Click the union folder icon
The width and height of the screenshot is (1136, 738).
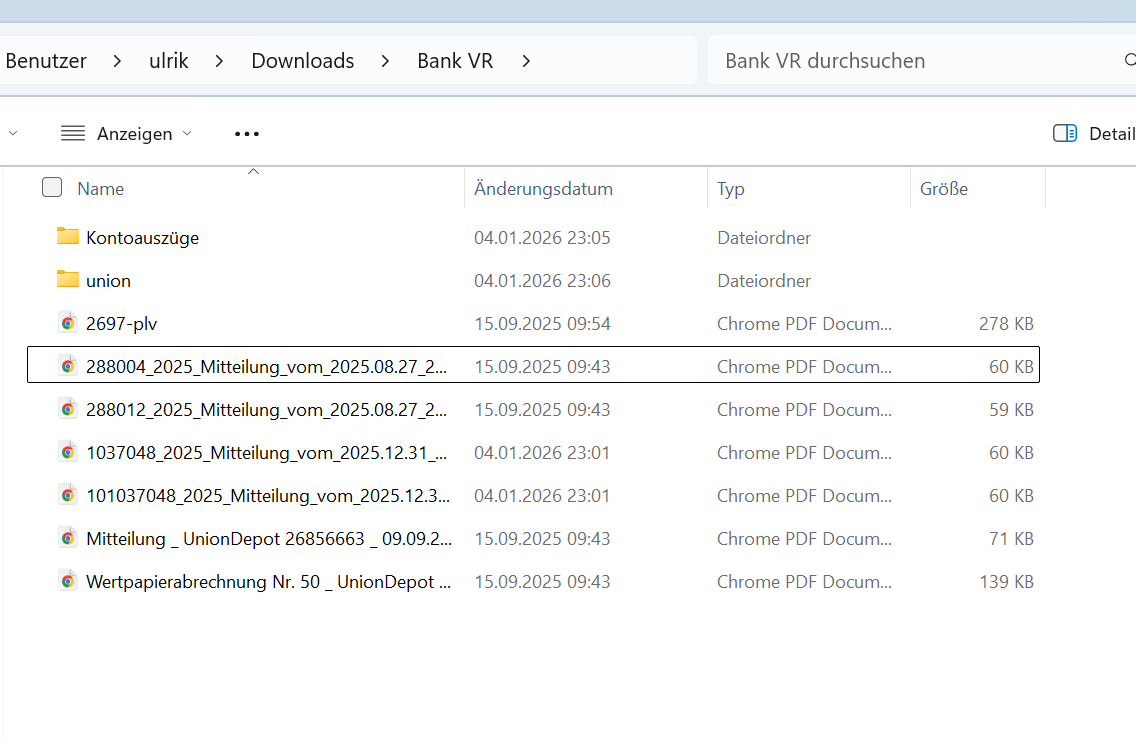(67, 280)
